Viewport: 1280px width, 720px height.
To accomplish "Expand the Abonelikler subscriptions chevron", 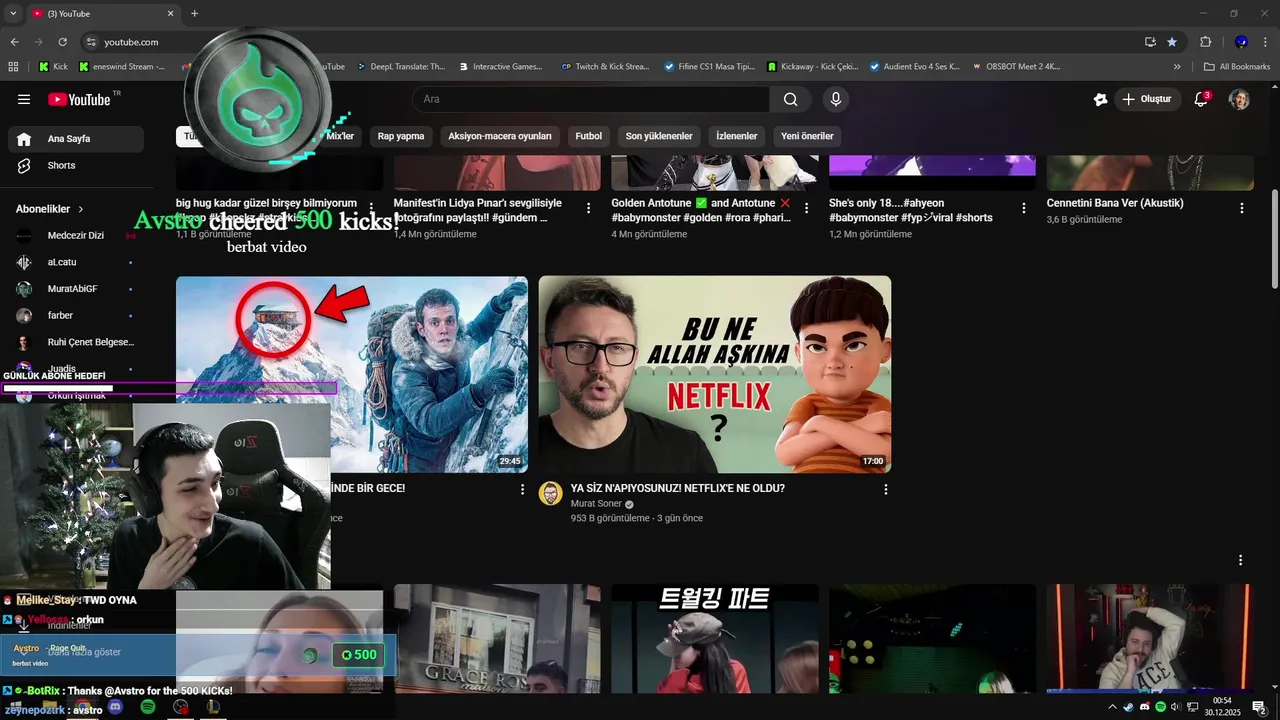I will [81, 209].
